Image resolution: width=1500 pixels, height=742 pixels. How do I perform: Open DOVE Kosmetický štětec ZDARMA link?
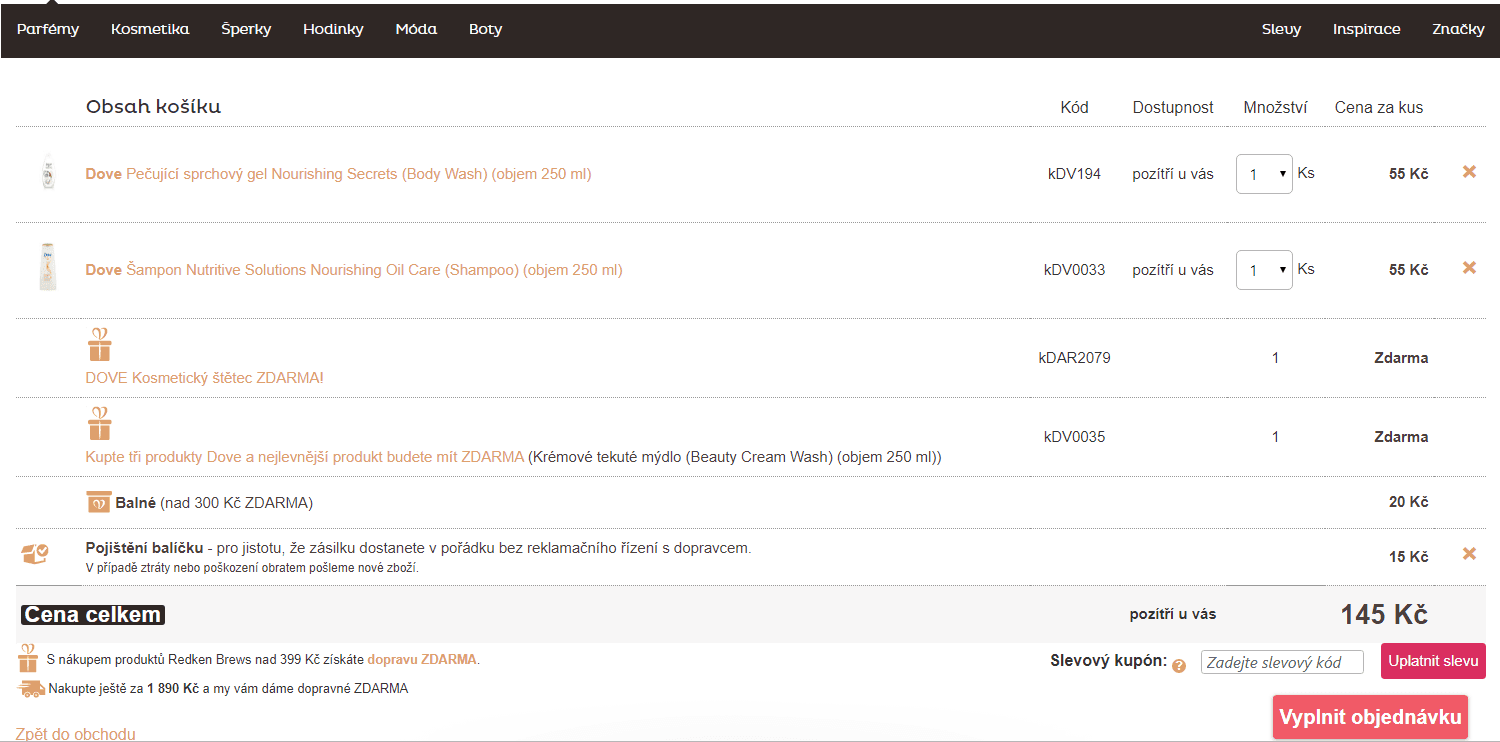pyautogui.click(x=204, y=378)
